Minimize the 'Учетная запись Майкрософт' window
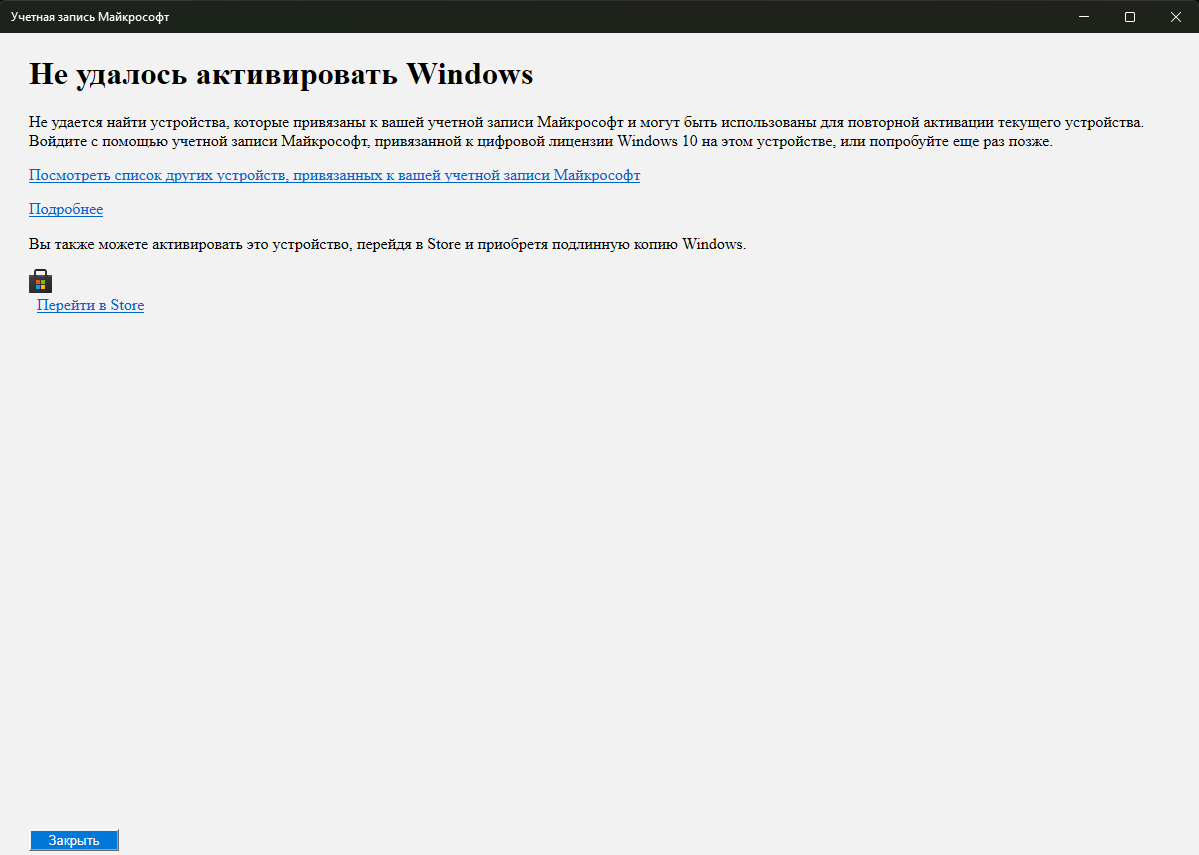 1084,17
